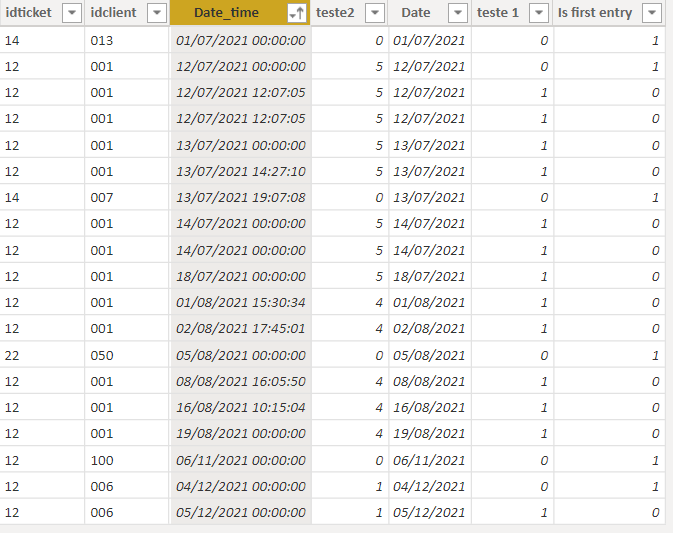Click Date cell 06/11/2021

429,460
